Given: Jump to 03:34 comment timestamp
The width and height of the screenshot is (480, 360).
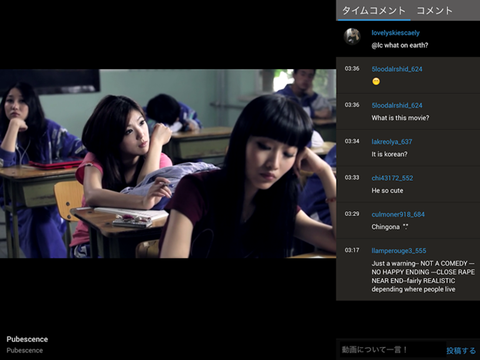Looking at the screenshot, I should [352, 141].
